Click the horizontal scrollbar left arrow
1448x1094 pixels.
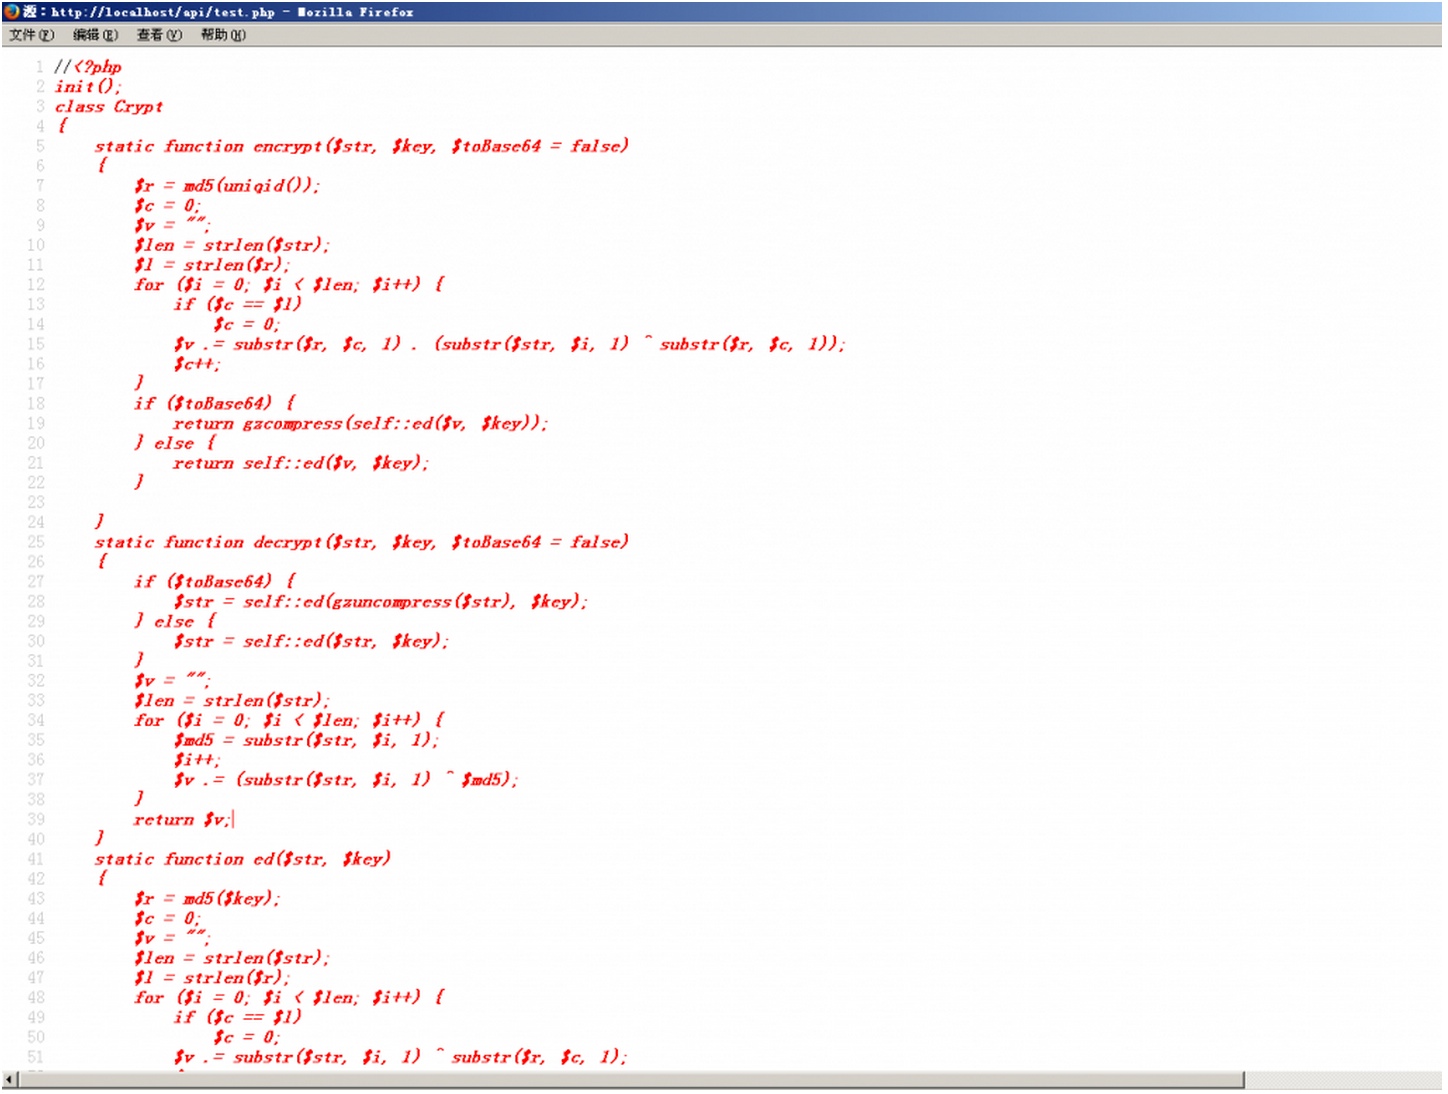[10, 1080]
